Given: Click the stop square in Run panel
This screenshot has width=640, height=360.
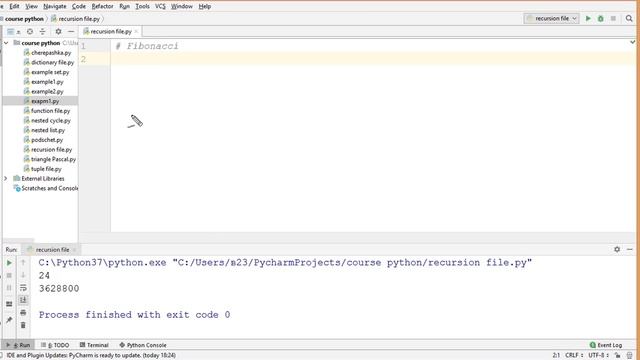Looking at the screenshot, I should tap(9, 276).
